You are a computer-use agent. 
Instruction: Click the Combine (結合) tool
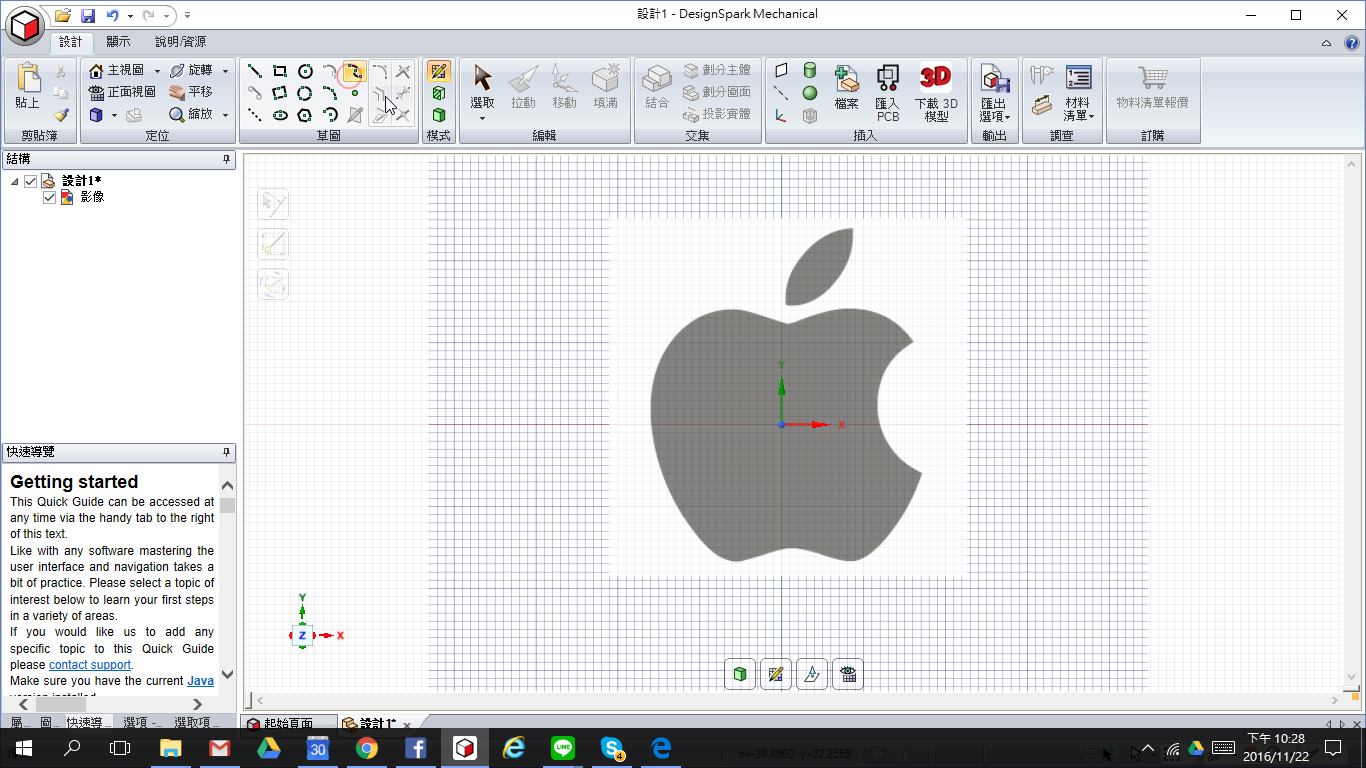tap(657, 87)
